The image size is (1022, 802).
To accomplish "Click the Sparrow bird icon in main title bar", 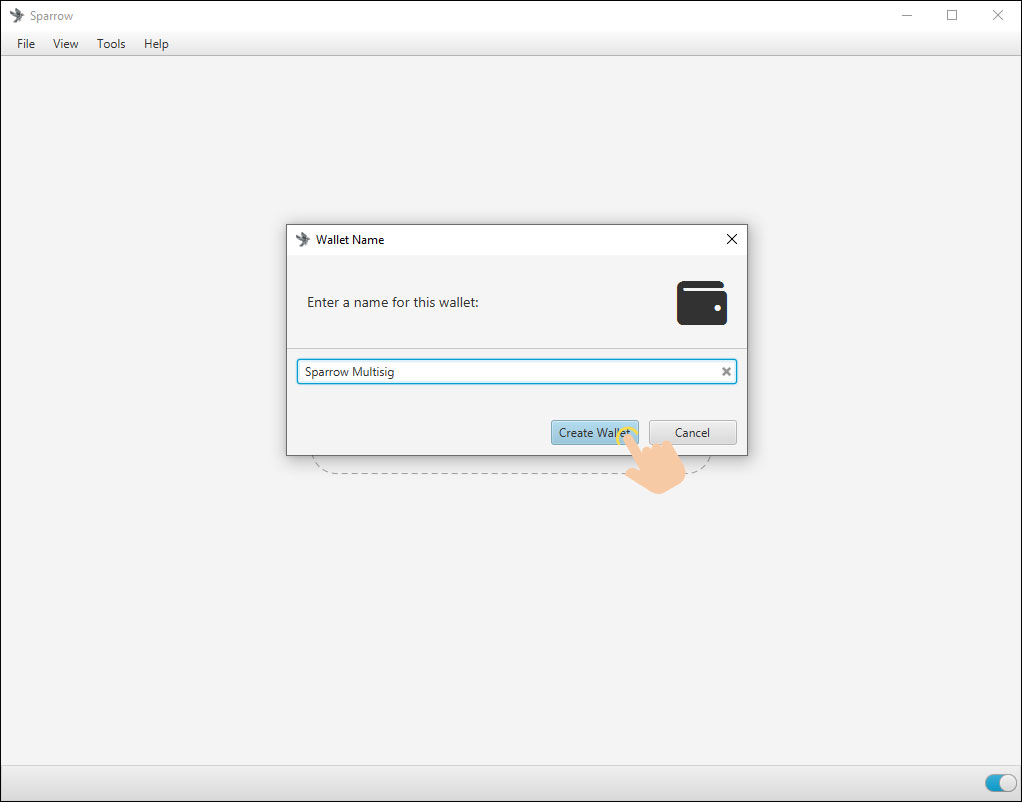I will [17, 16].
